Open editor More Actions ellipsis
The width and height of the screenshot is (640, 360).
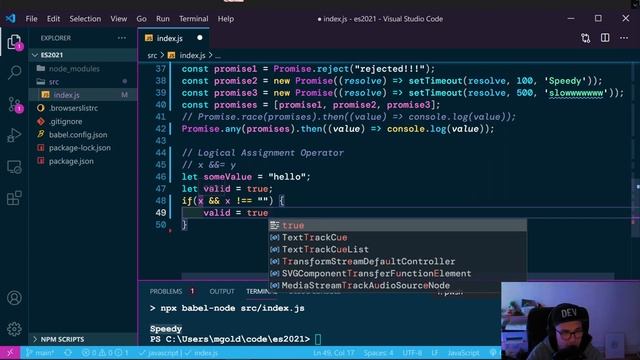(624, 38)
